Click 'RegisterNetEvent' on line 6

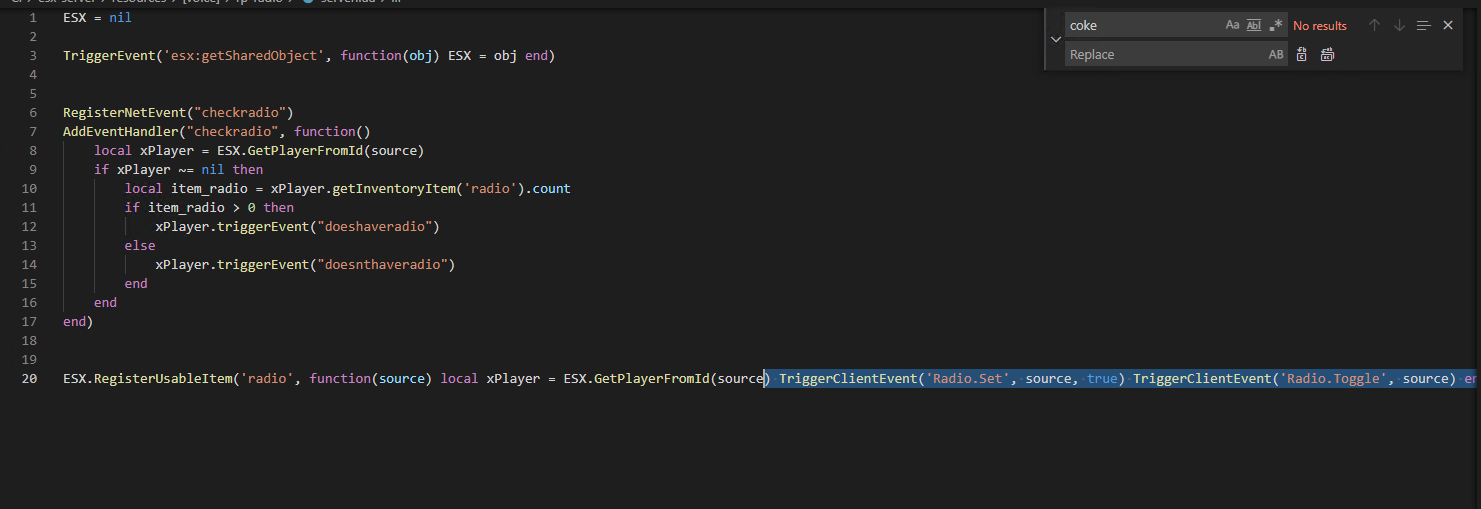pyautogui.click(x=125, y=112)
